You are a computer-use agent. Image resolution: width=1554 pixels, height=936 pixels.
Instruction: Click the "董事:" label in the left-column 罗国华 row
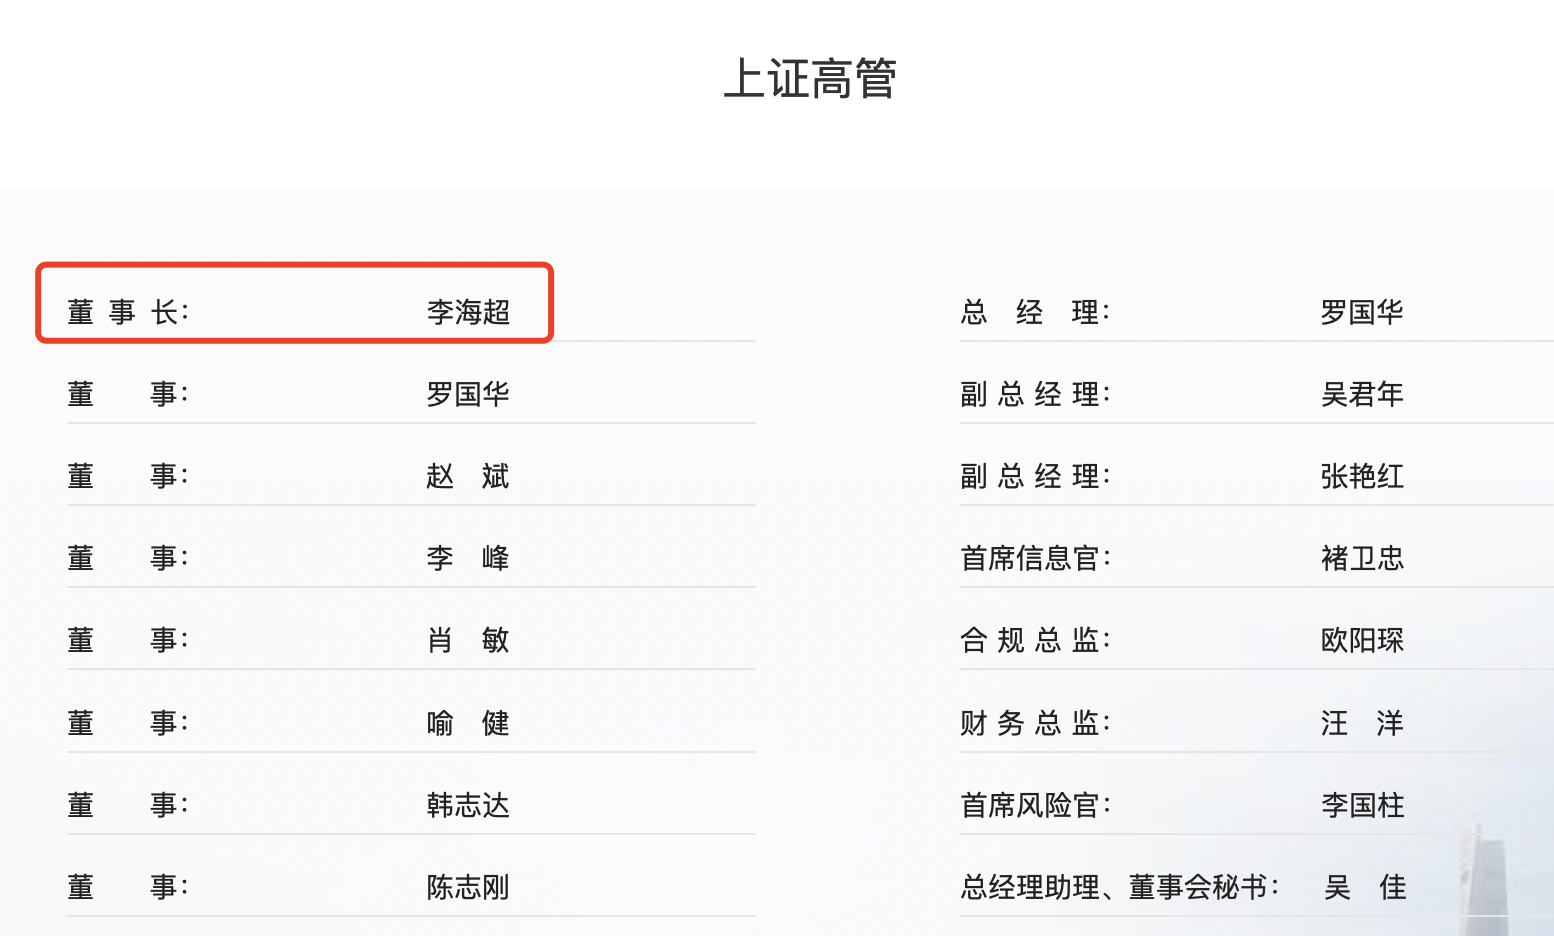tap(128, 394)
